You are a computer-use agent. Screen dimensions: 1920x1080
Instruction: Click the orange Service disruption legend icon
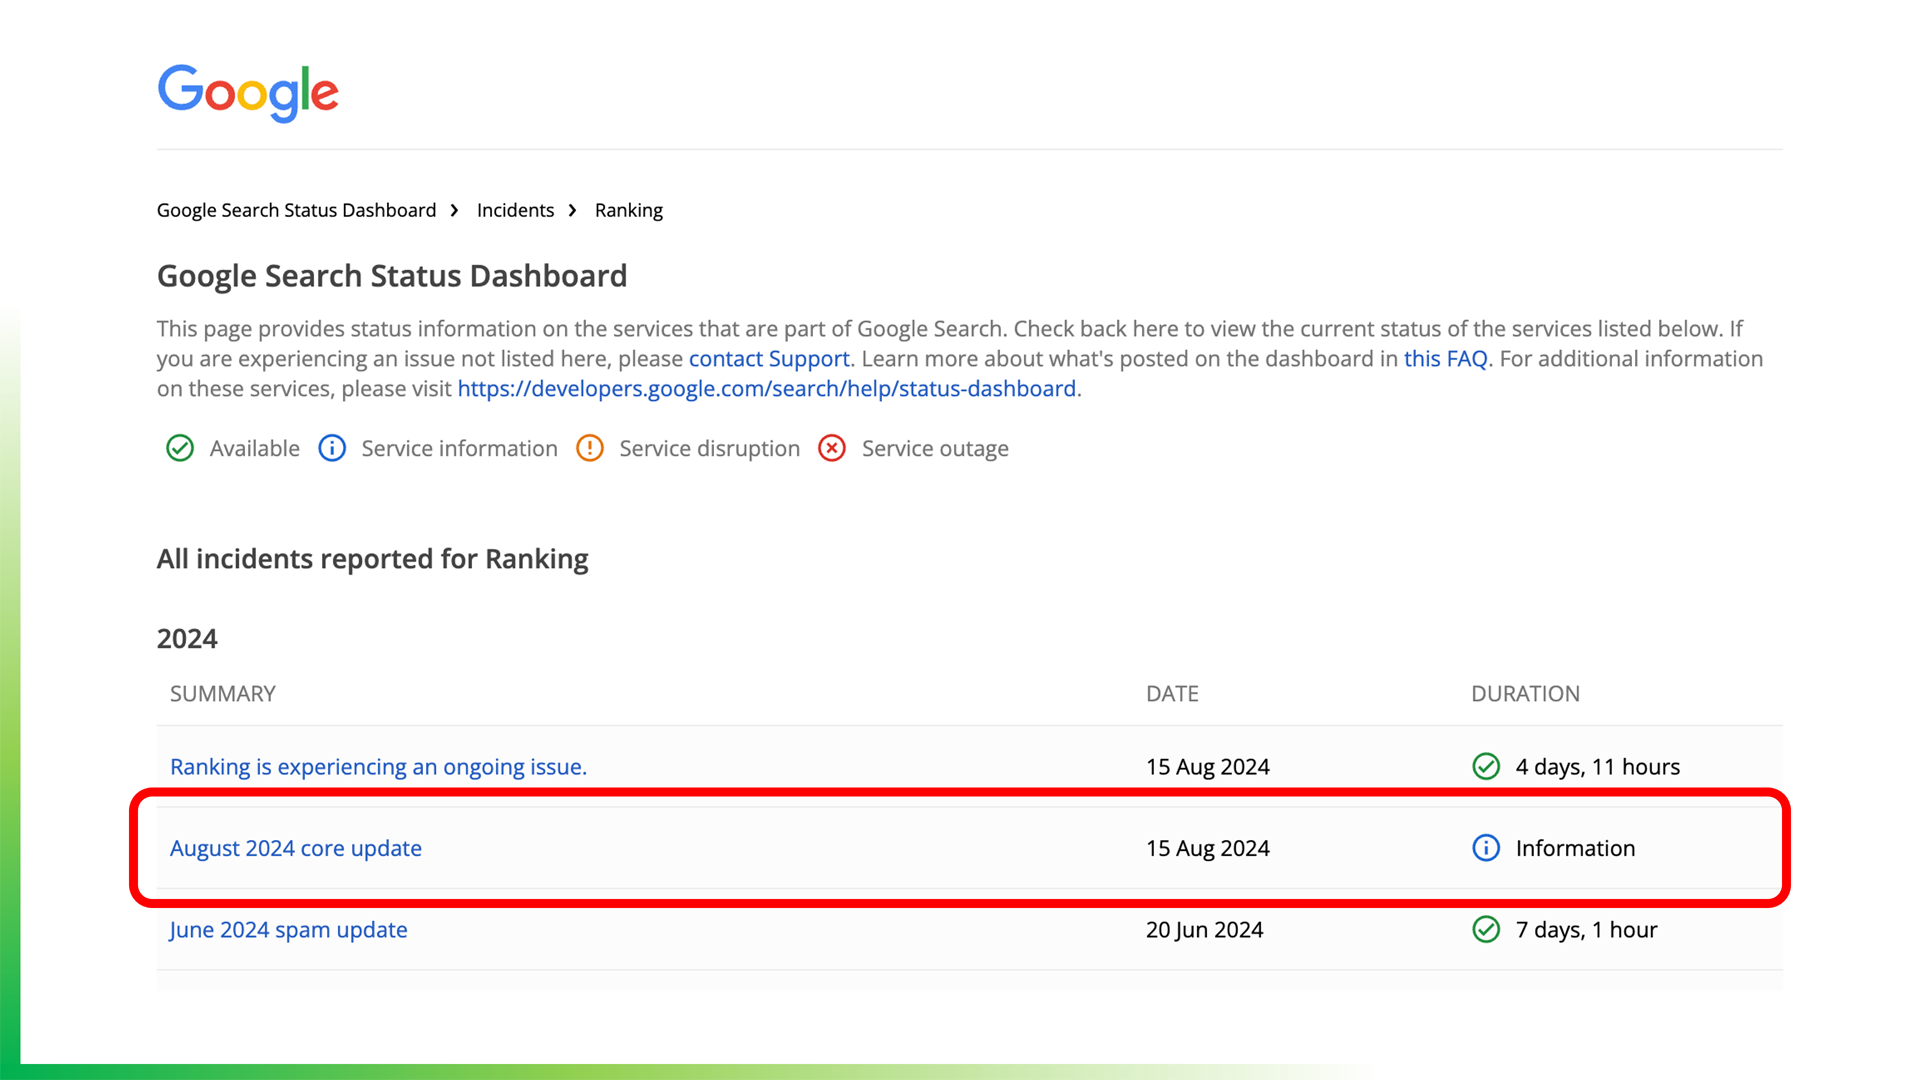click(x=590, y=448)
